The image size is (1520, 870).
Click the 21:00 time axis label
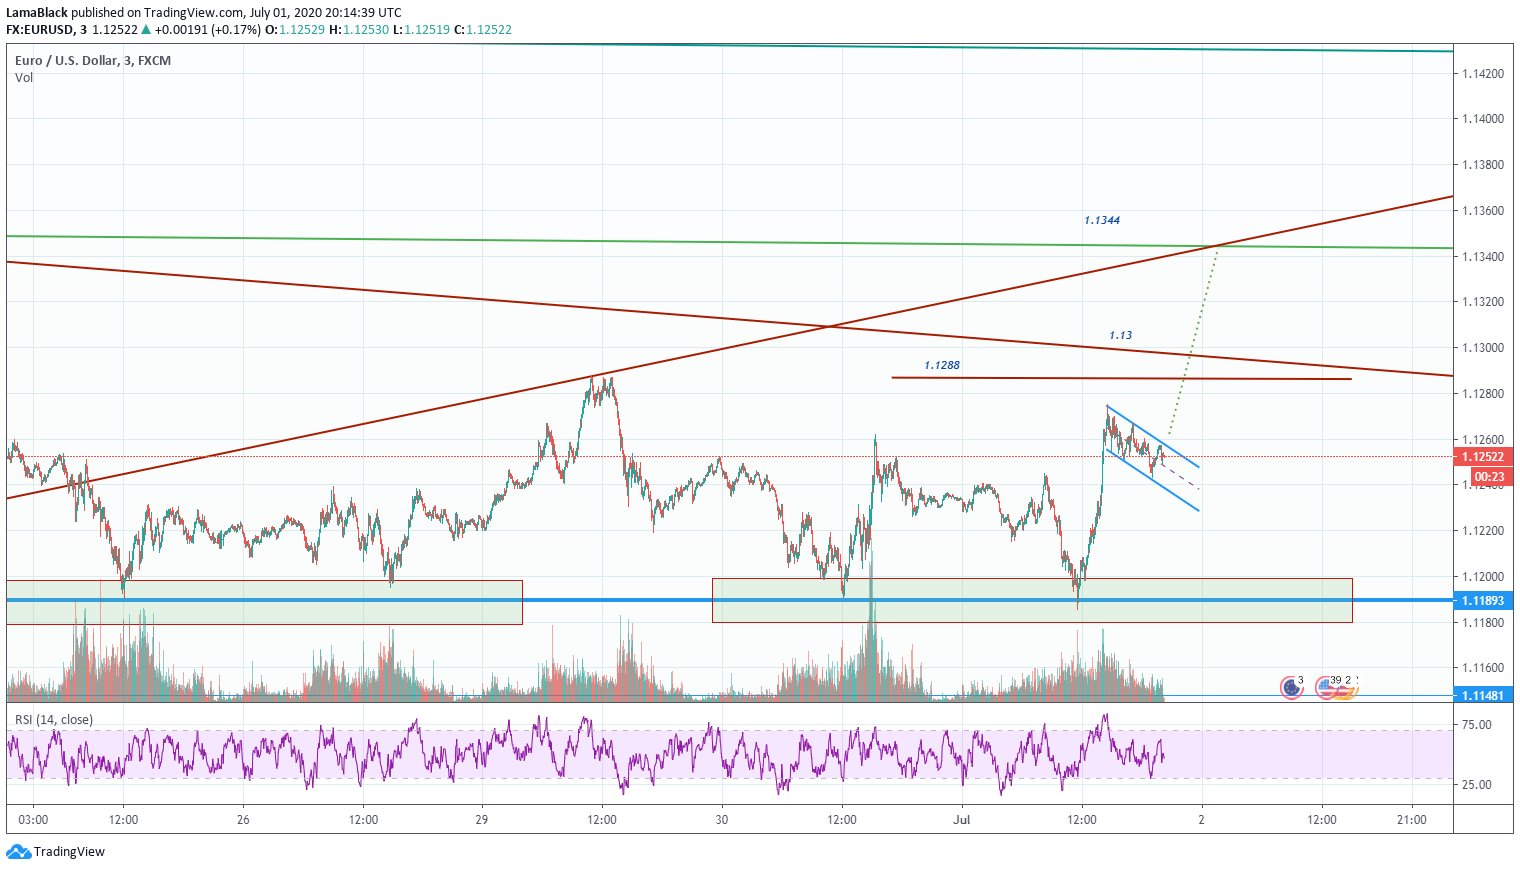coord(1412,820)
